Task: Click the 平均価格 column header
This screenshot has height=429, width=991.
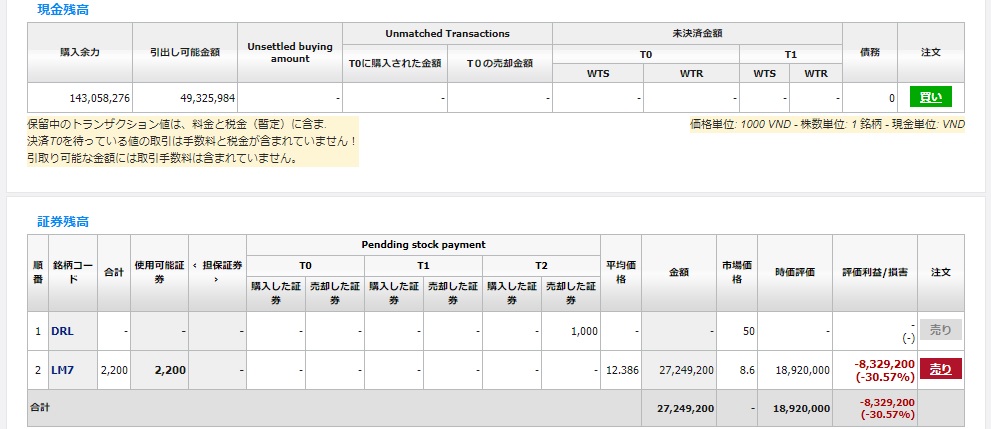Action: pyautogui.click(x=620, y=272)
